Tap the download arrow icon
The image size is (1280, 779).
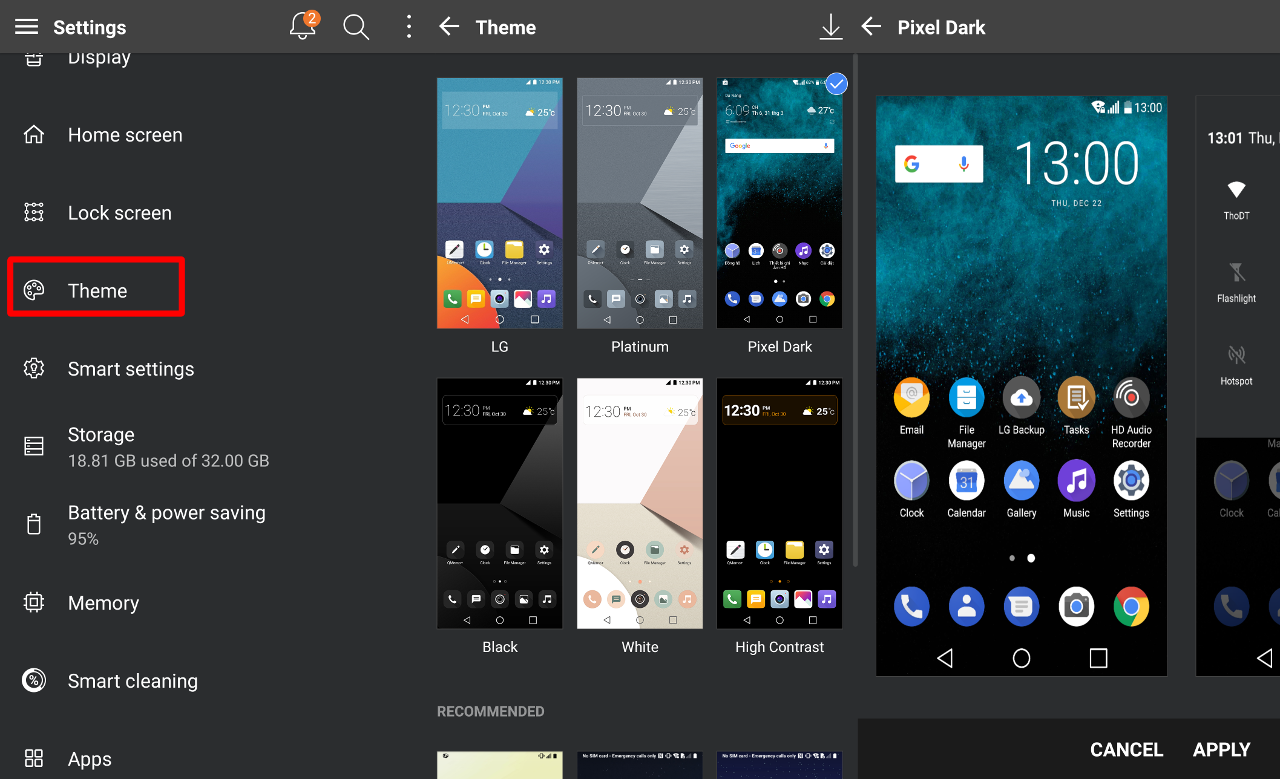pyautogui.click(x=830, y=27)
